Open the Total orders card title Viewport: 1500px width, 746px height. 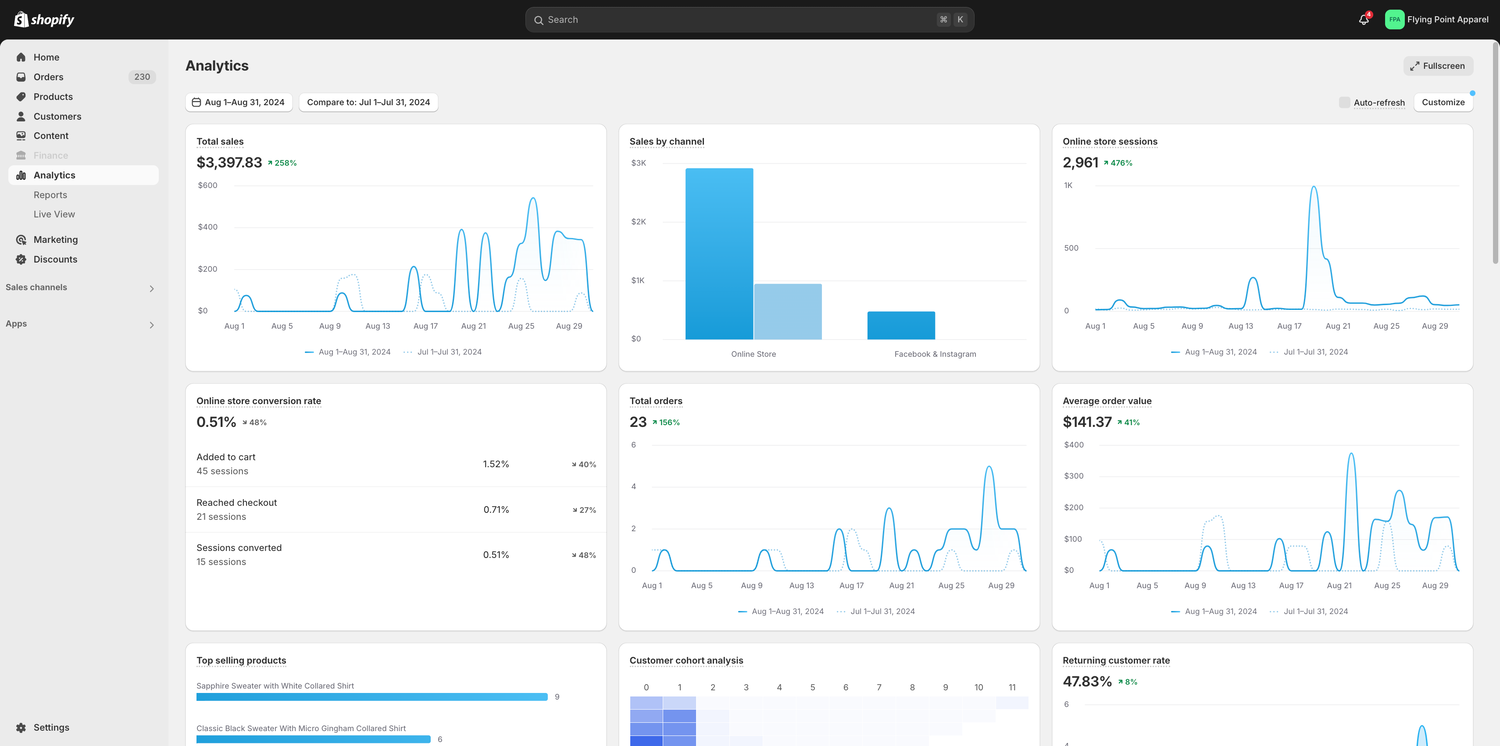(x=656, y=401)
